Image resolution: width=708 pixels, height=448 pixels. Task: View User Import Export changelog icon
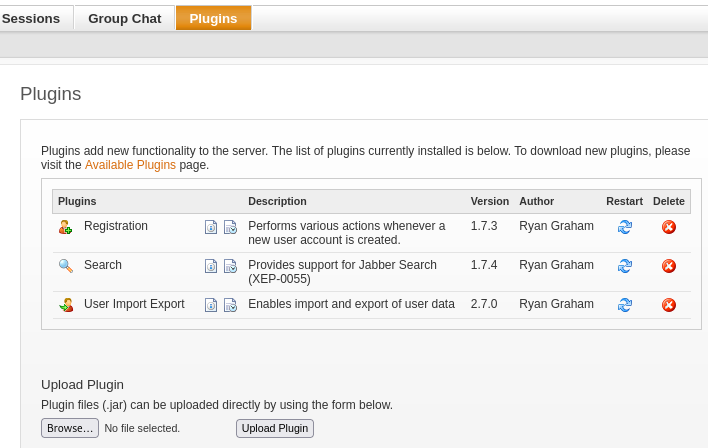[230, 305]
